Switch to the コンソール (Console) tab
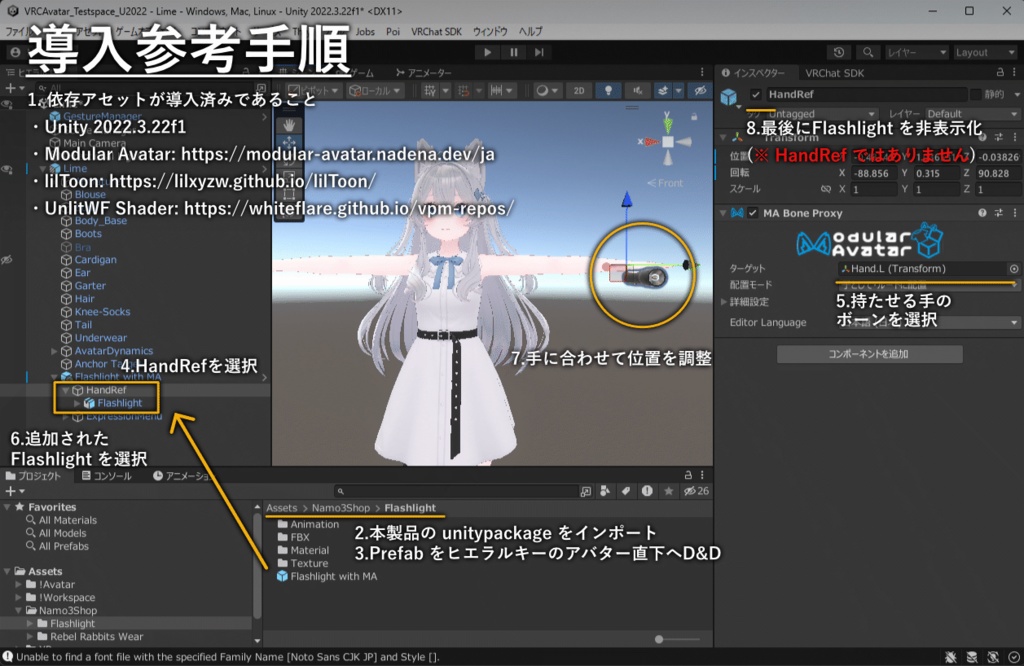Image resolution: width=1024 pixels, height=666 pixels. 105,477
